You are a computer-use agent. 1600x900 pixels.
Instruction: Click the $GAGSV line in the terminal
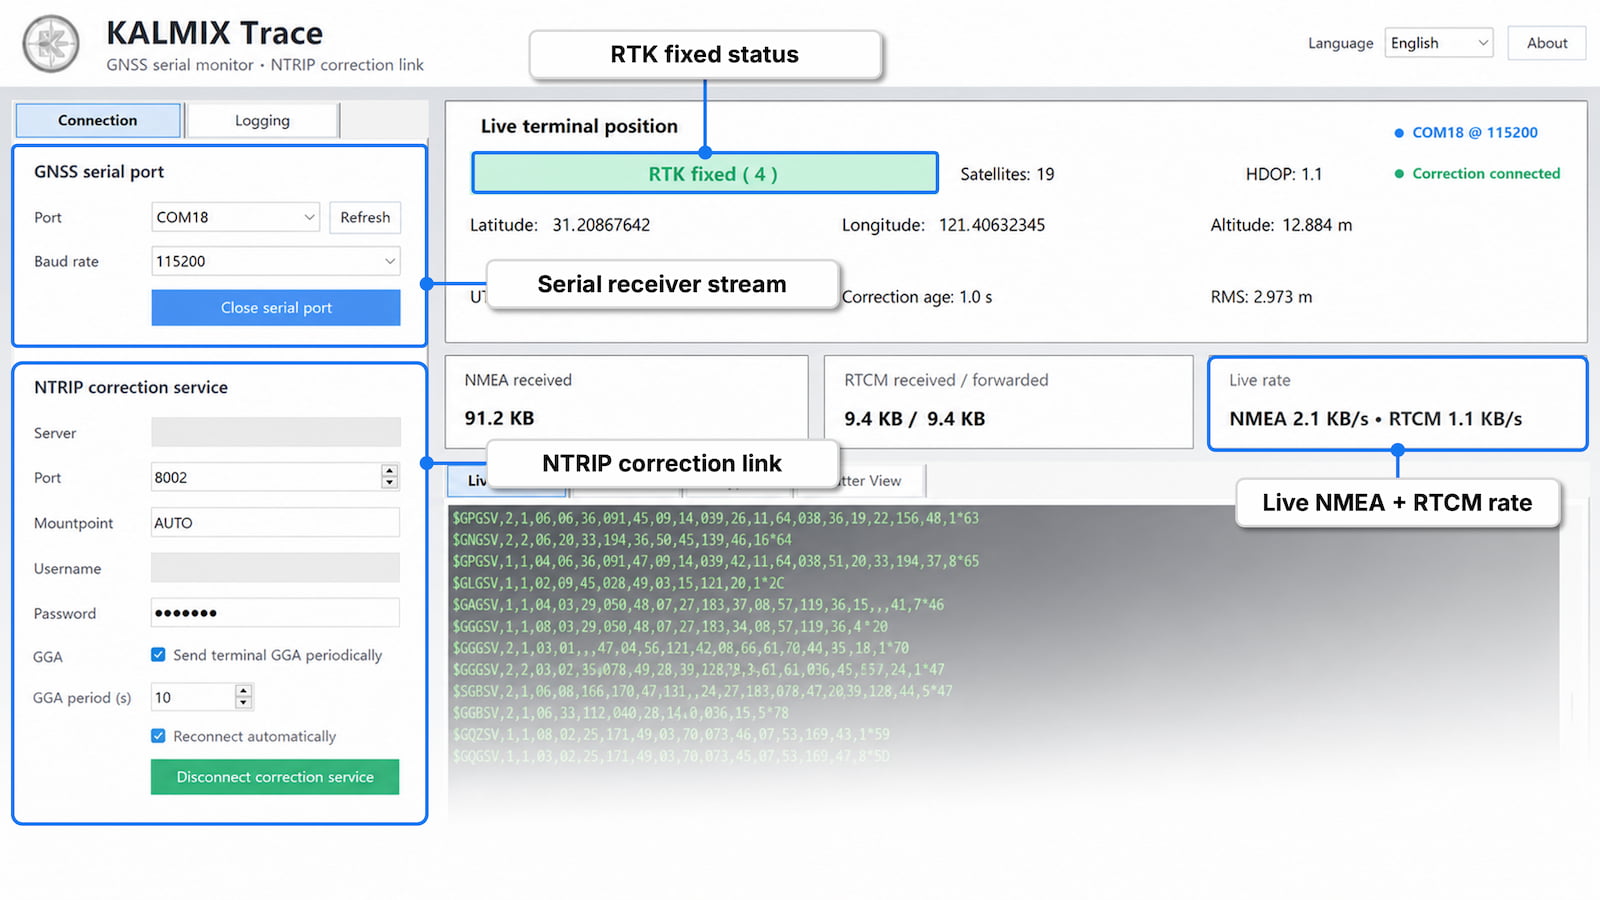698,605
